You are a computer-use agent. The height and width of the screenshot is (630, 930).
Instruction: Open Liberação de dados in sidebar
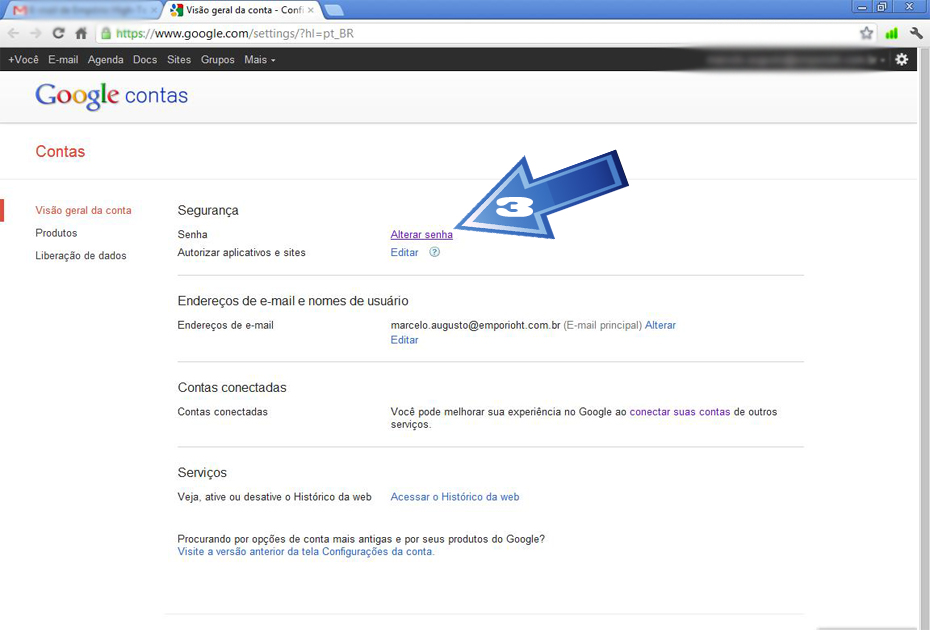coord(81,255)
